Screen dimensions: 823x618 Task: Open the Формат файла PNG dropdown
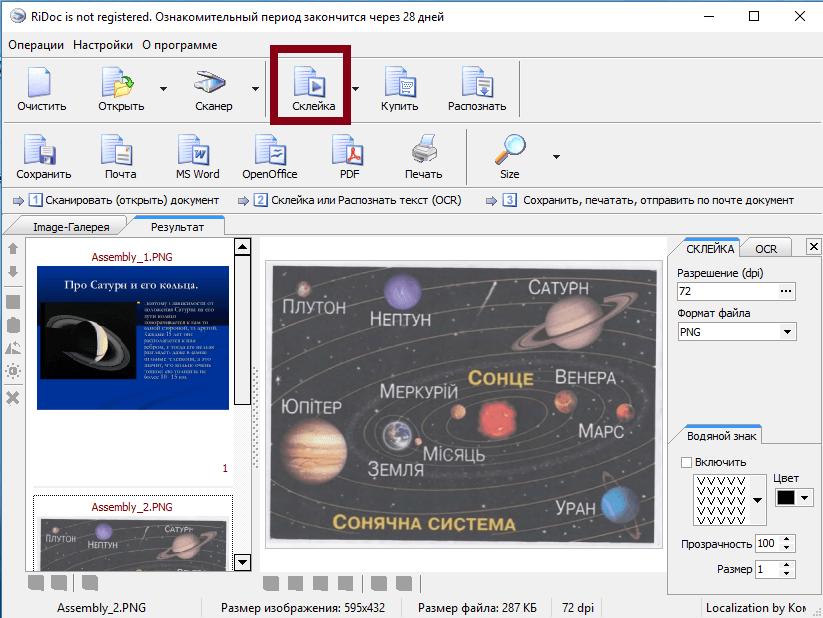tap(787, 332)
